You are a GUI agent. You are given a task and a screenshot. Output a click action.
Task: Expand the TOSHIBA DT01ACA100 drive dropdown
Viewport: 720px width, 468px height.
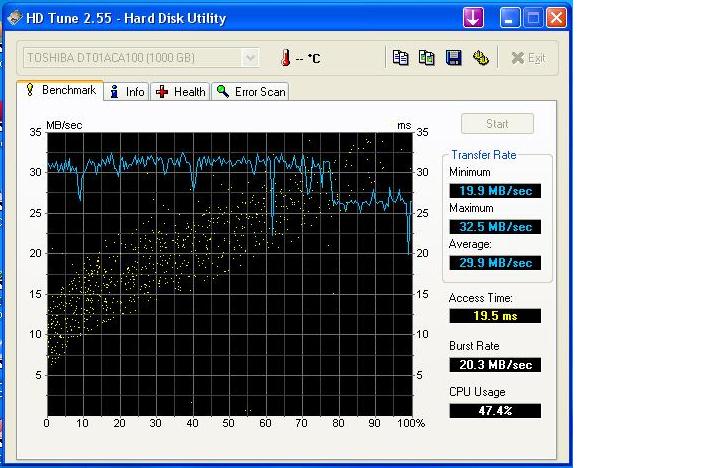(x=250, y=58)
